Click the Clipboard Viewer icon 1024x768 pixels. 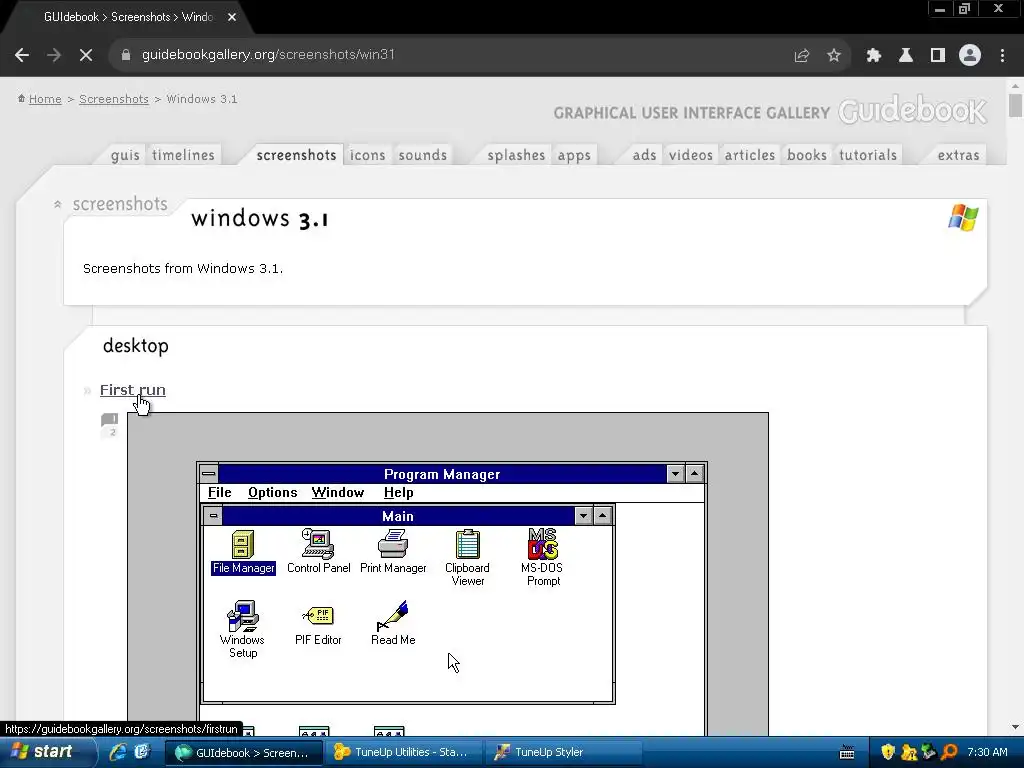click(468, 544)
